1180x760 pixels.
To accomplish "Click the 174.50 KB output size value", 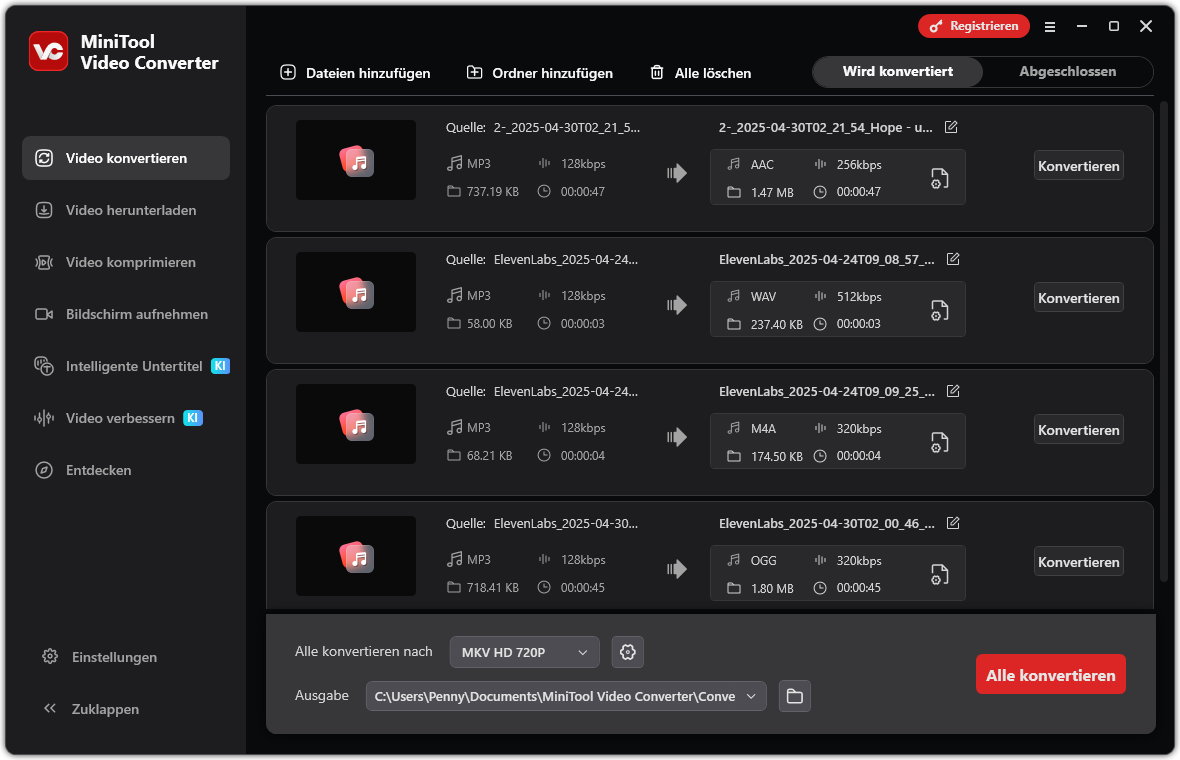I will 777,457.
